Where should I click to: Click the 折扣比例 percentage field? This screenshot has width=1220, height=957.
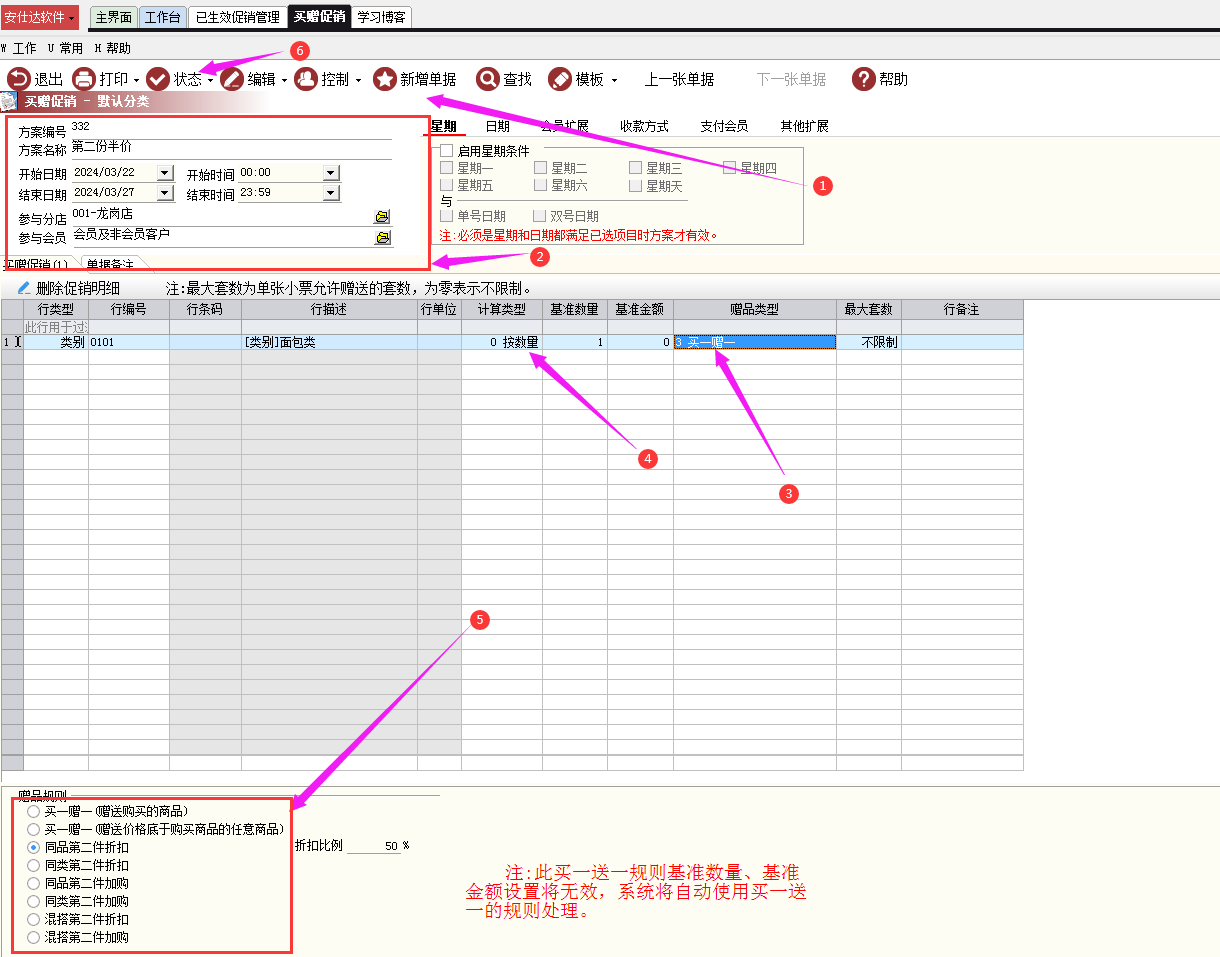tap(372, 846)
